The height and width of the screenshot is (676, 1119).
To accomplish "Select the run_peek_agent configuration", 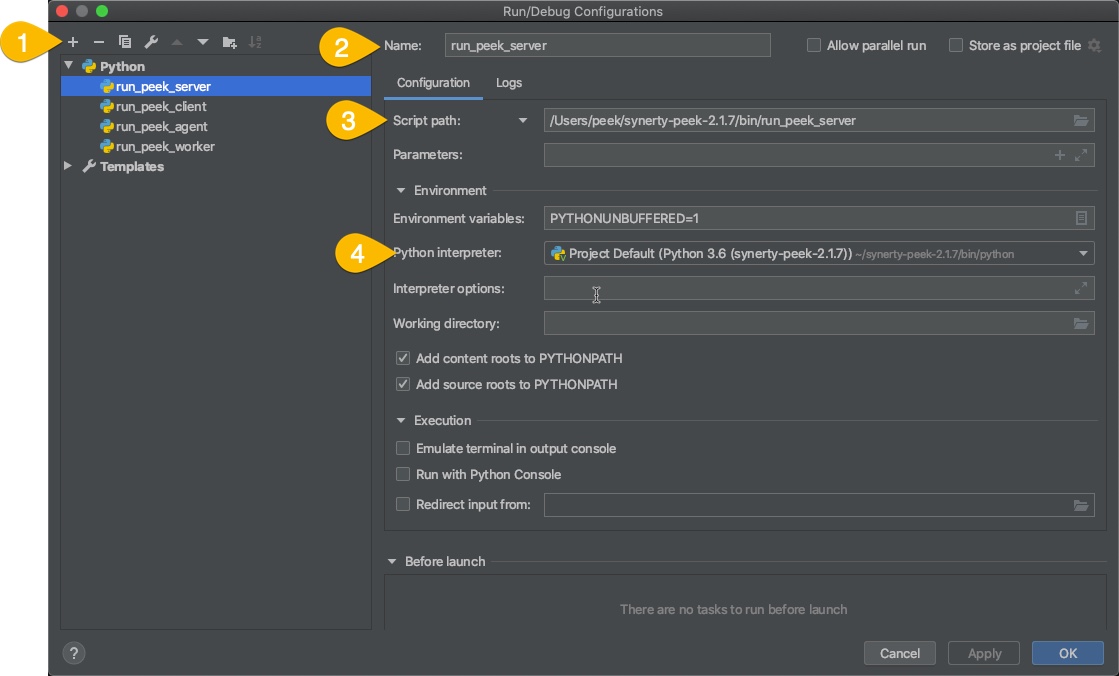I will coord(216,126).
